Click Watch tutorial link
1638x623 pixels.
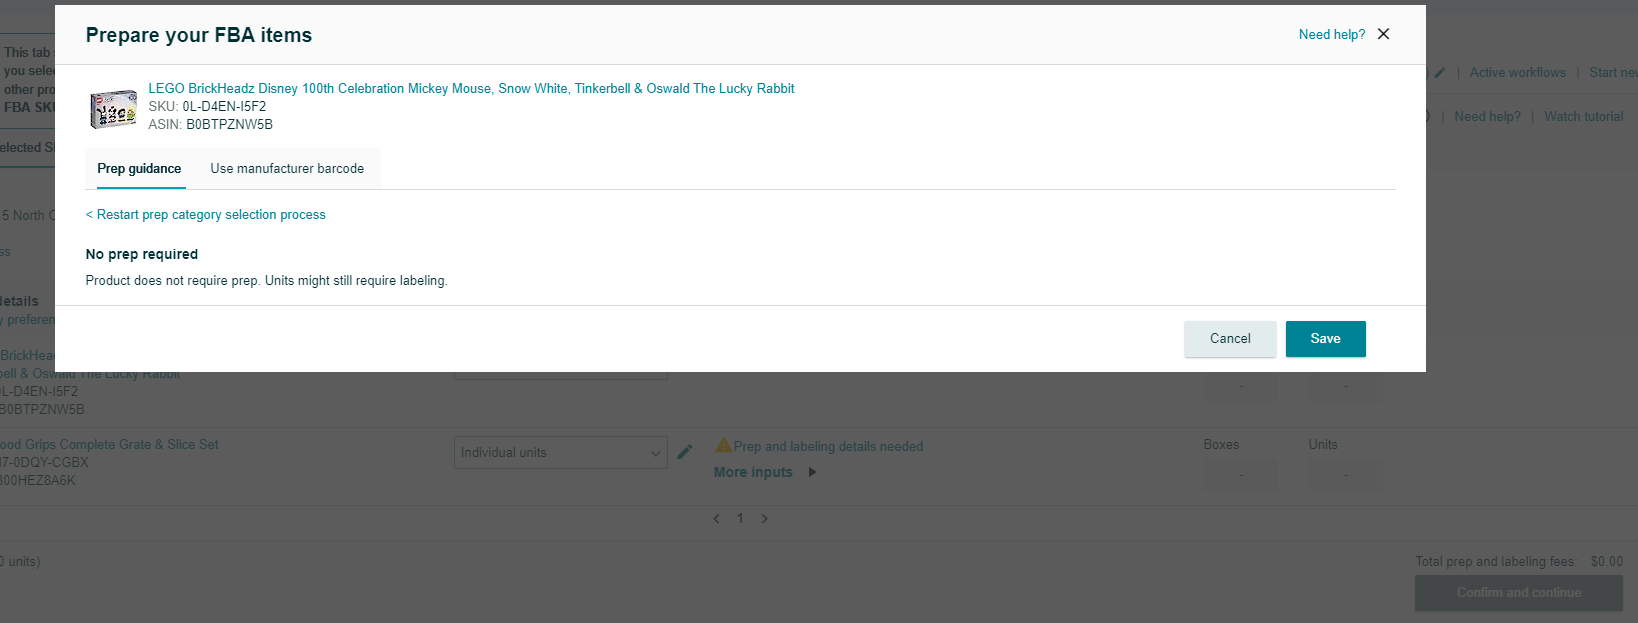[1583, 117]
